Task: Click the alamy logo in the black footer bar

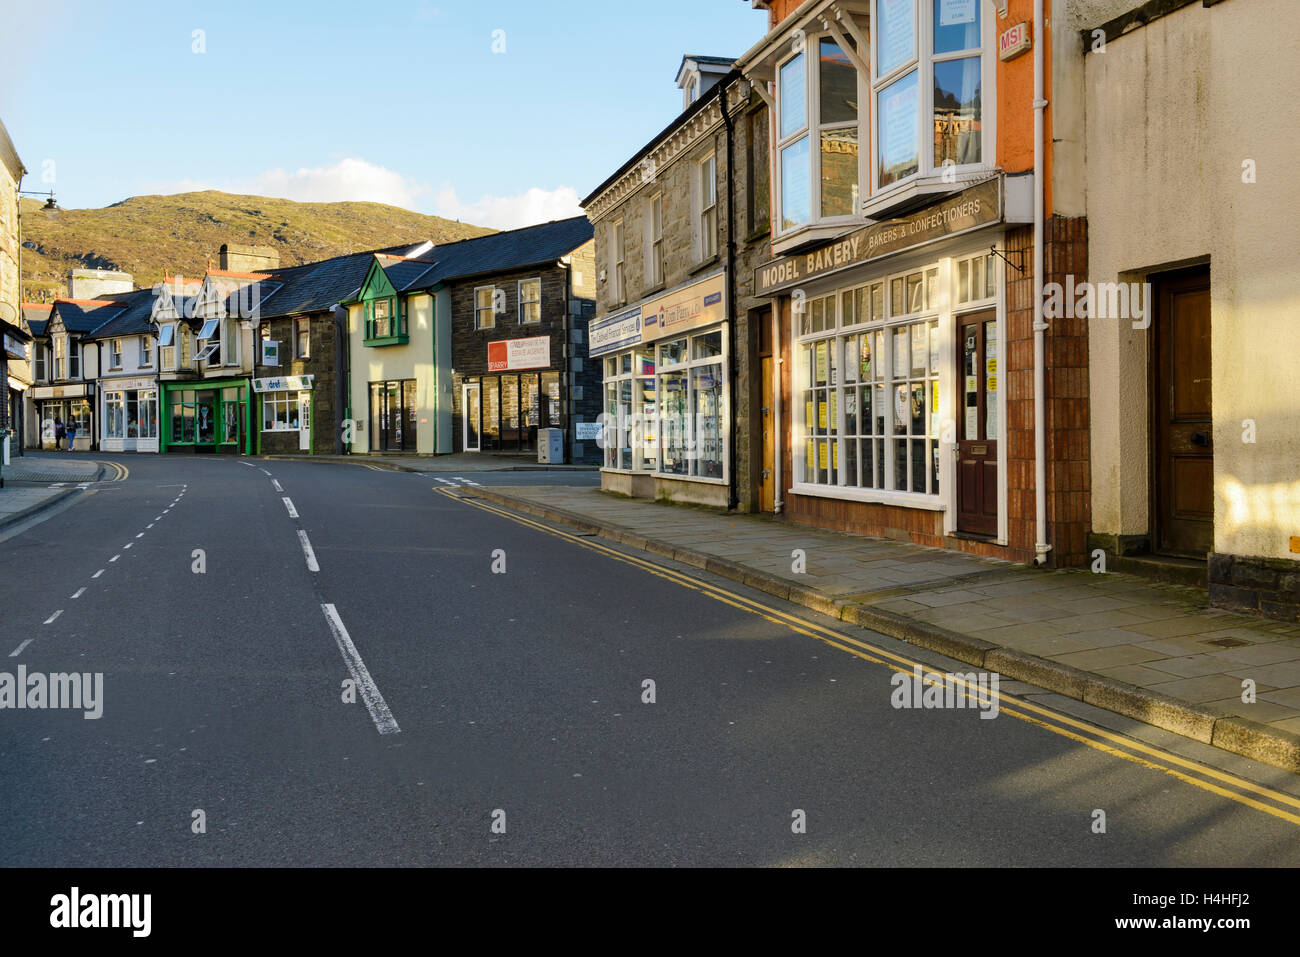Action: click(100, 912)
